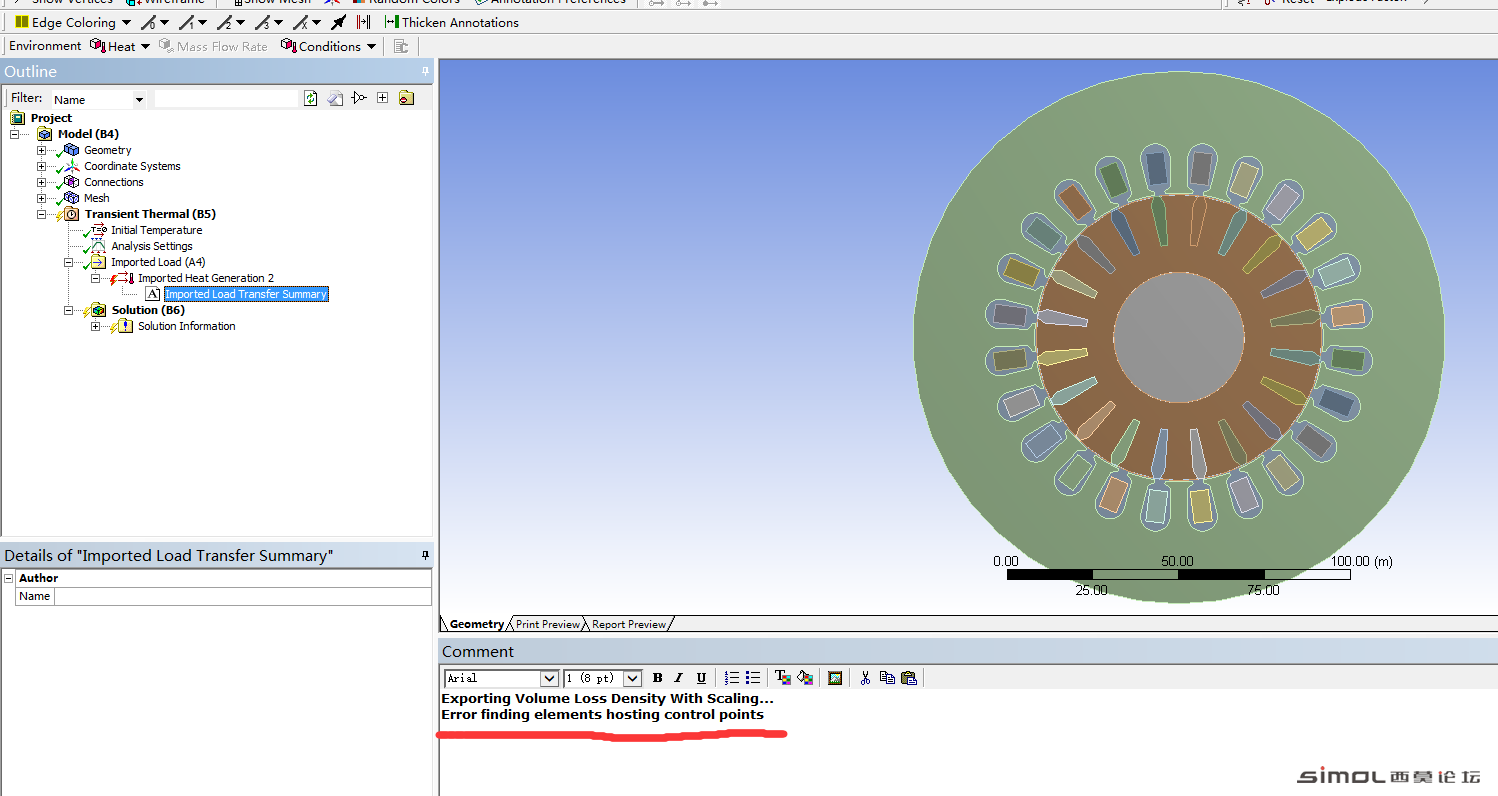Click the cut scissors icon in Comment

[x=865, y=678]
